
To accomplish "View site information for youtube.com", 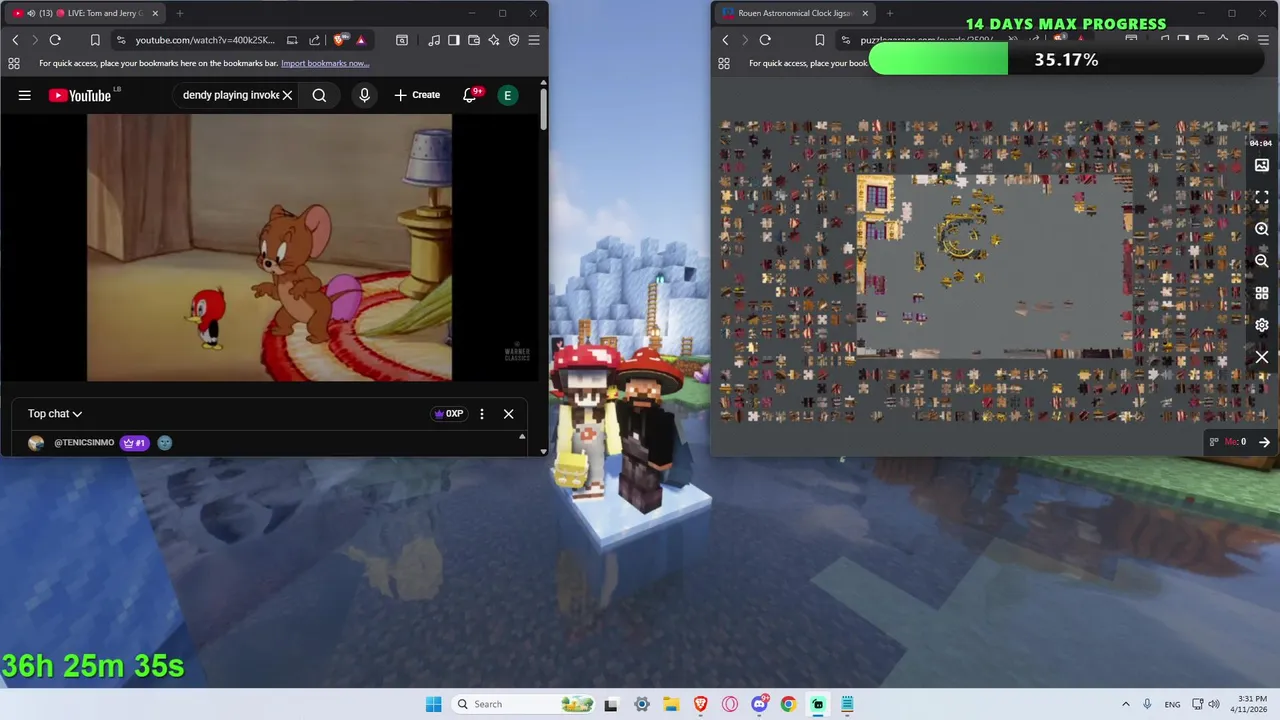I will pyautogui.click(x=121, y=40).
